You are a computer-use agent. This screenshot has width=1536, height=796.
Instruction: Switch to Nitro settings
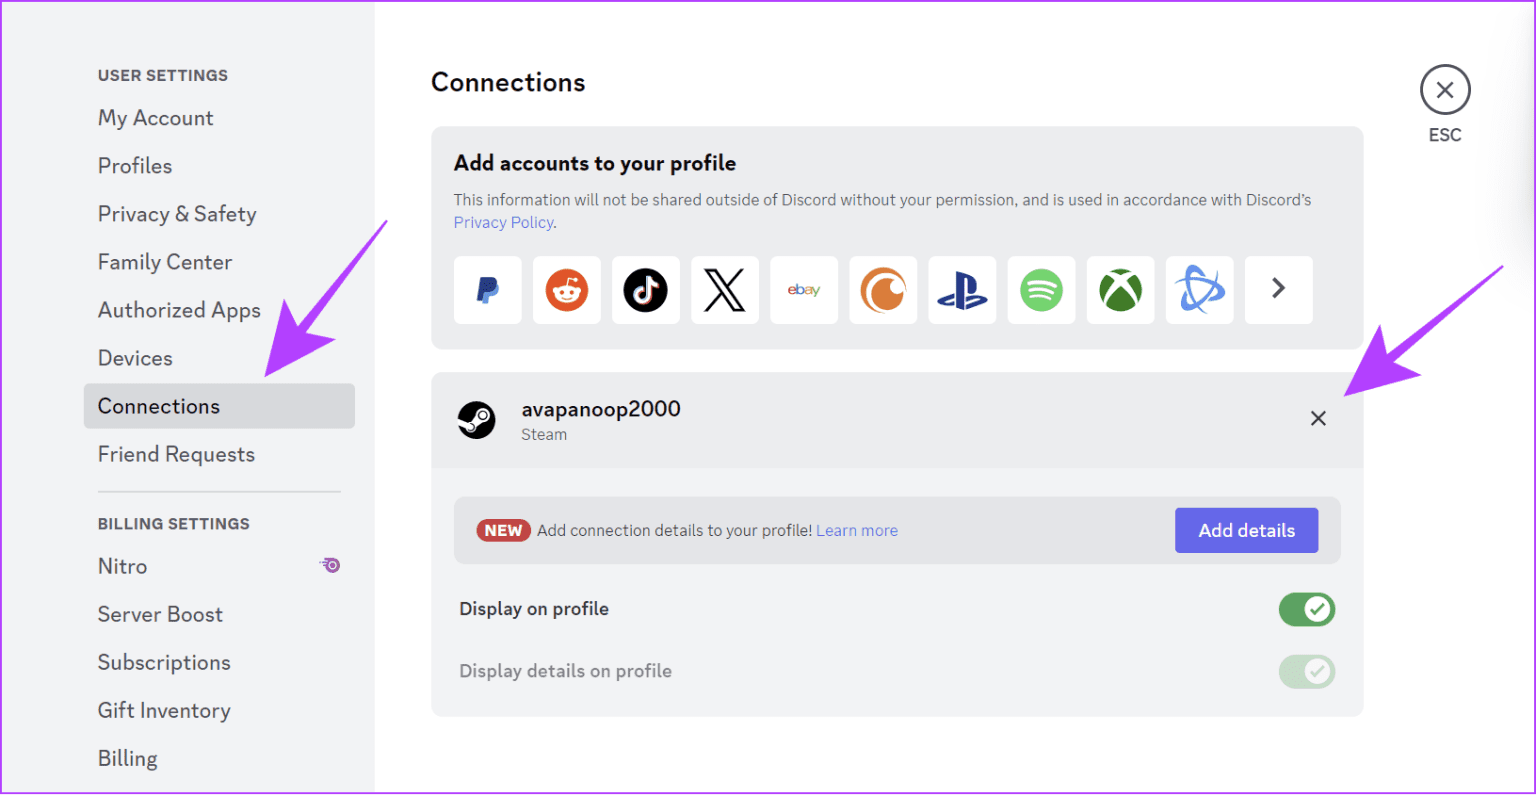122,566
